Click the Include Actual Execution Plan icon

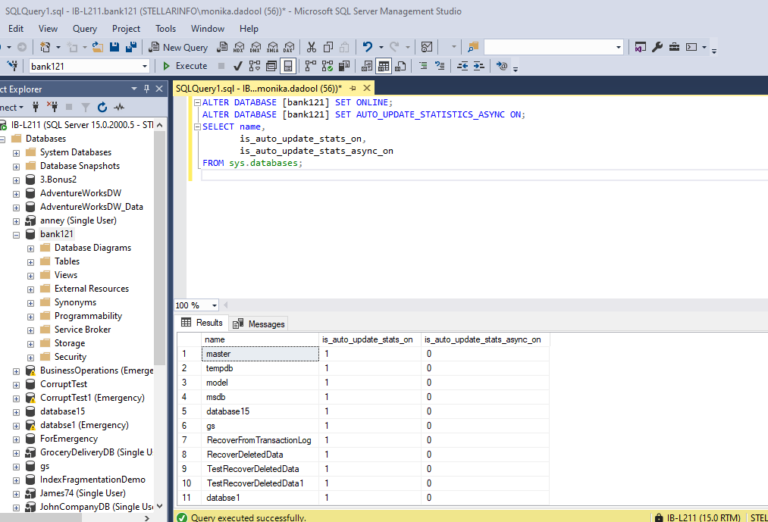(x=311, y=66)
